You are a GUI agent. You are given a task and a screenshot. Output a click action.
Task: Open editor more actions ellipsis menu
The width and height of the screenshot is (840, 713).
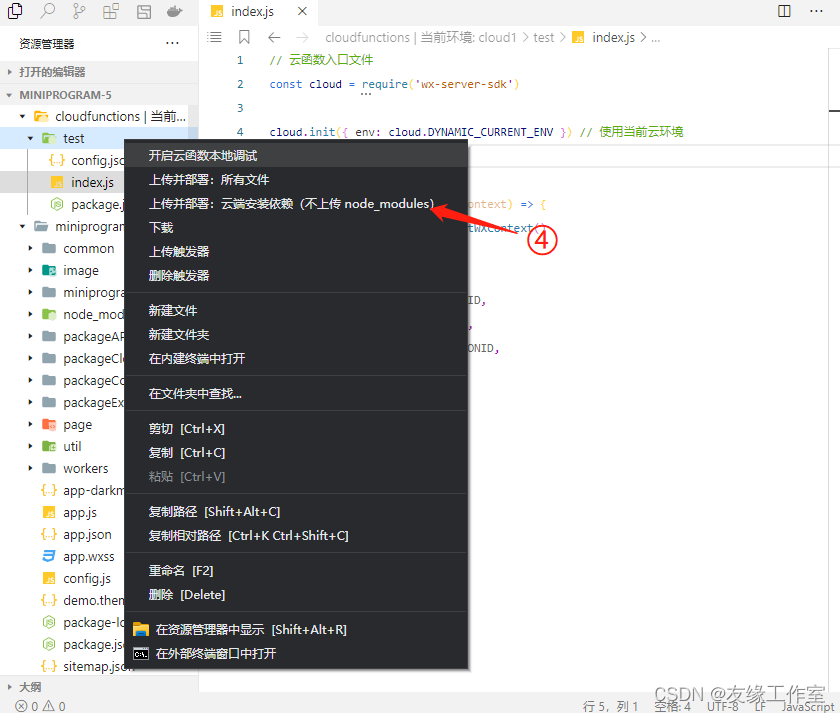click(816, 11)
